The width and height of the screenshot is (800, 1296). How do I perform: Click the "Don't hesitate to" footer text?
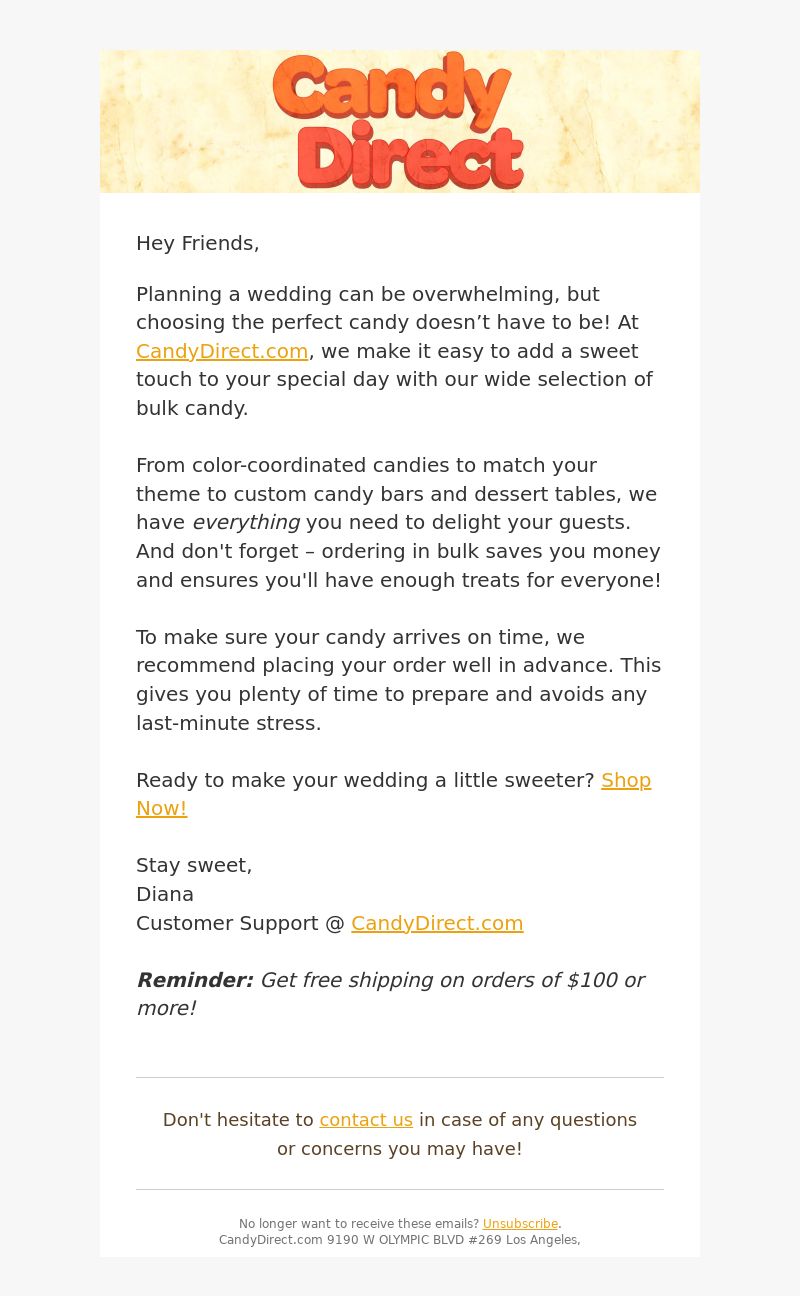pyautogui.click(x=238, y=1120)
